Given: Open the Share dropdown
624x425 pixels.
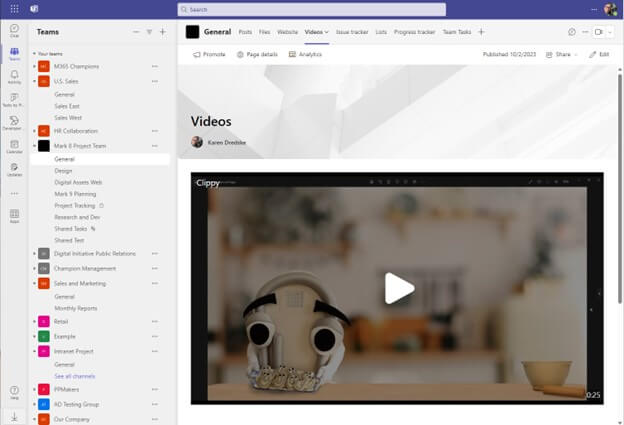Looking at the screenshot, I should (x=562, y=55).
